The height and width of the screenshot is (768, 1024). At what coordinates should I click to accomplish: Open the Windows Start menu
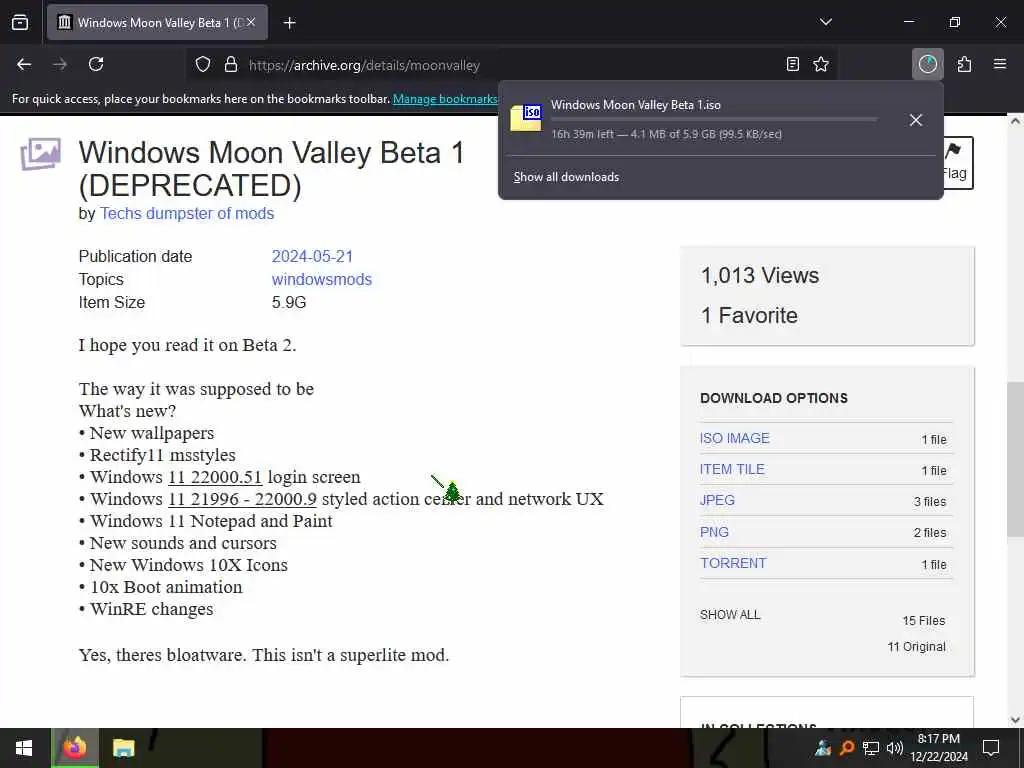tap(24, 748)
